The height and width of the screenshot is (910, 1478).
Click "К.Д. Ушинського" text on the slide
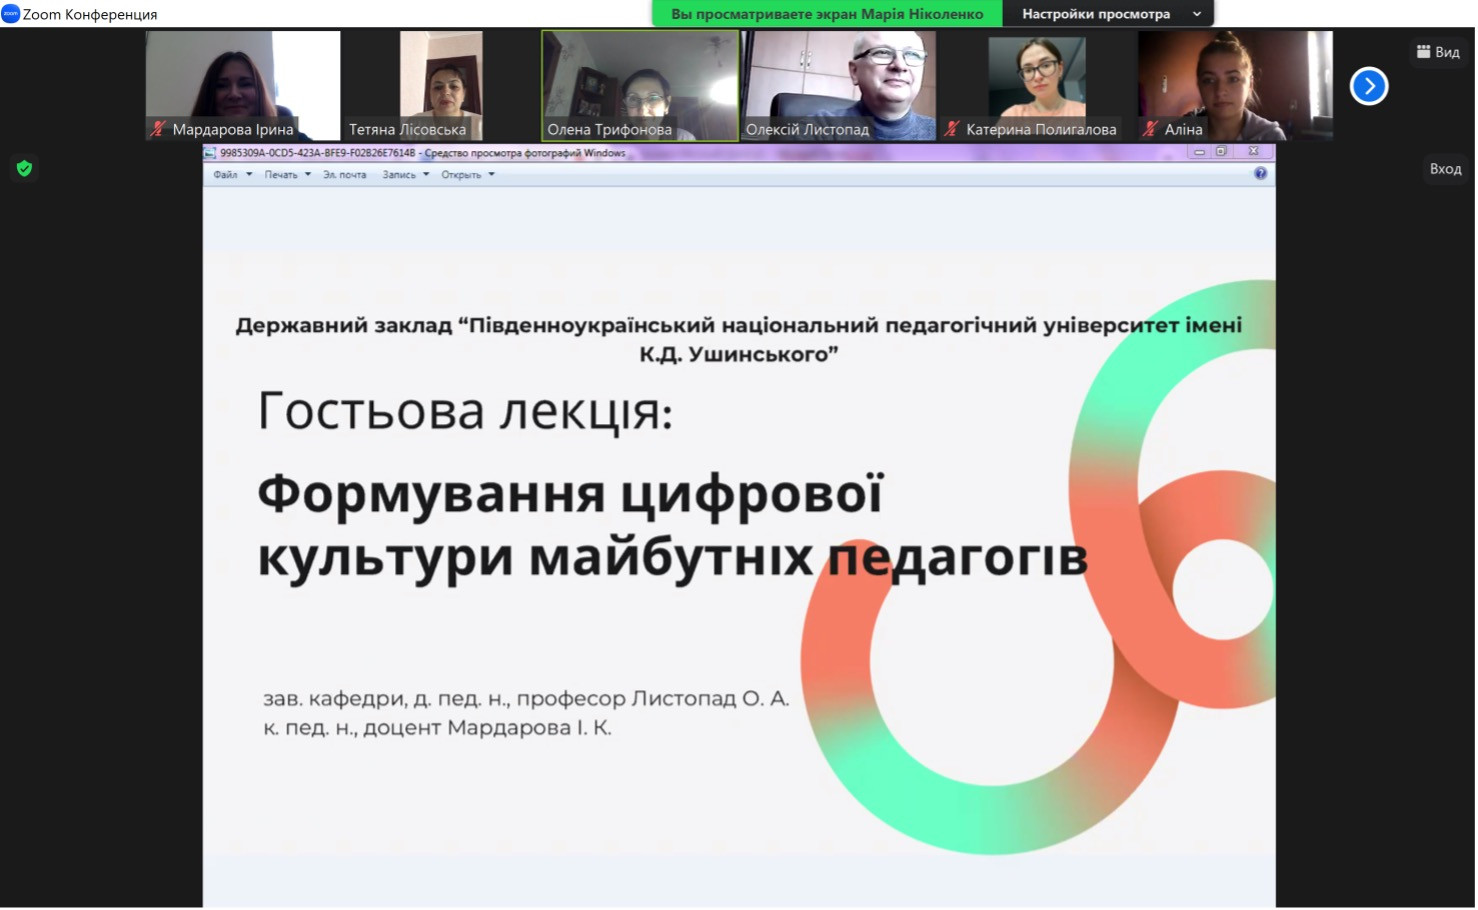click(739, 354)
